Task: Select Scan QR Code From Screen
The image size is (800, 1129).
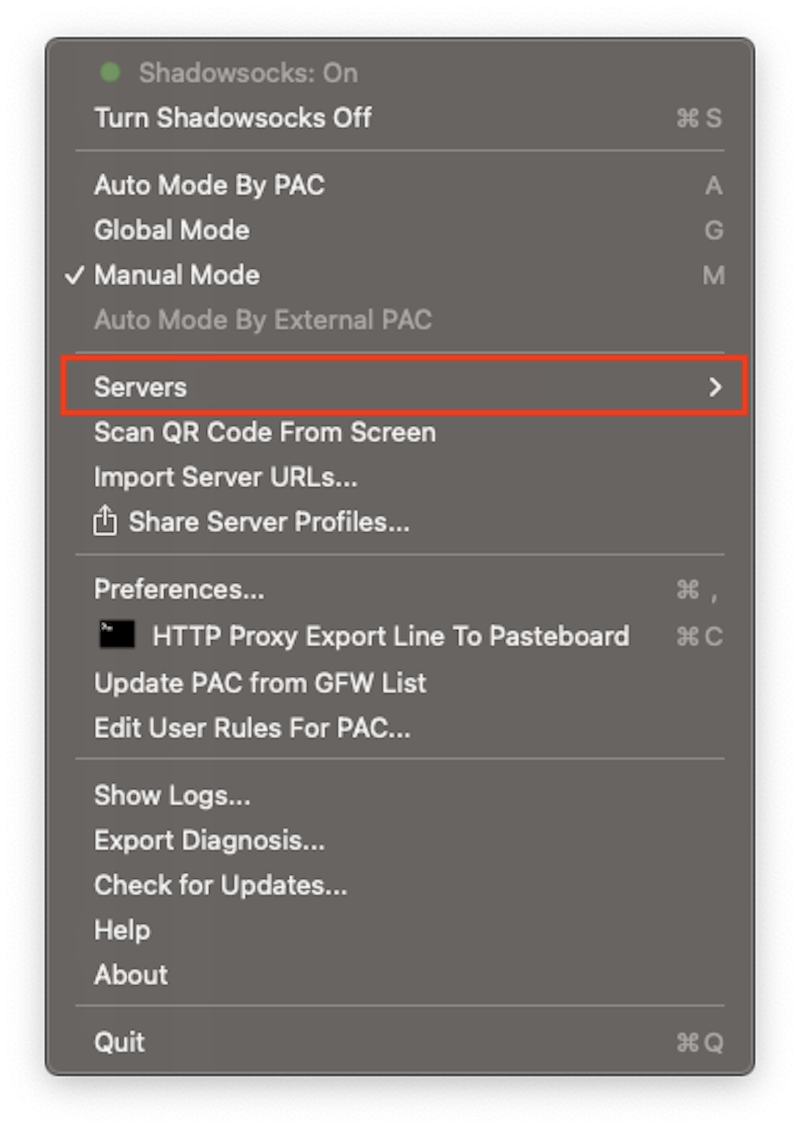Action: coord(264,432)
